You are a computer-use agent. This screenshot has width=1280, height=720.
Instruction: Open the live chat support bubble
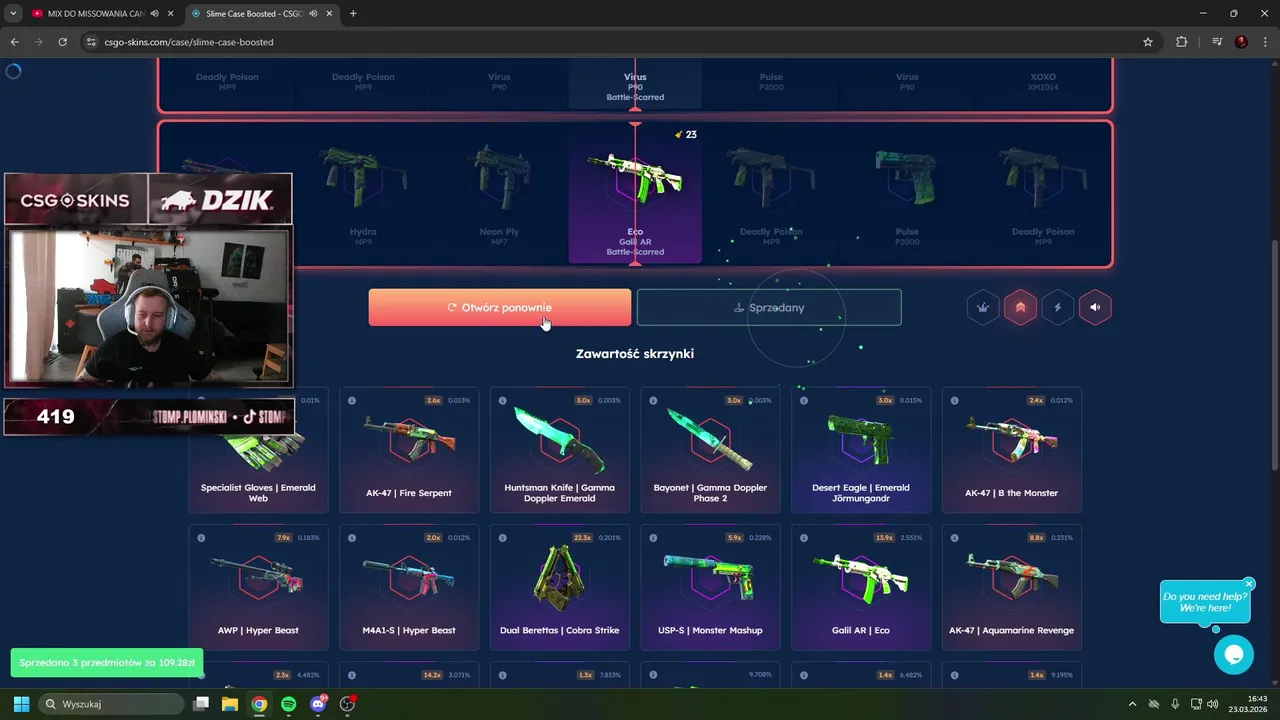coord(1233,655)
